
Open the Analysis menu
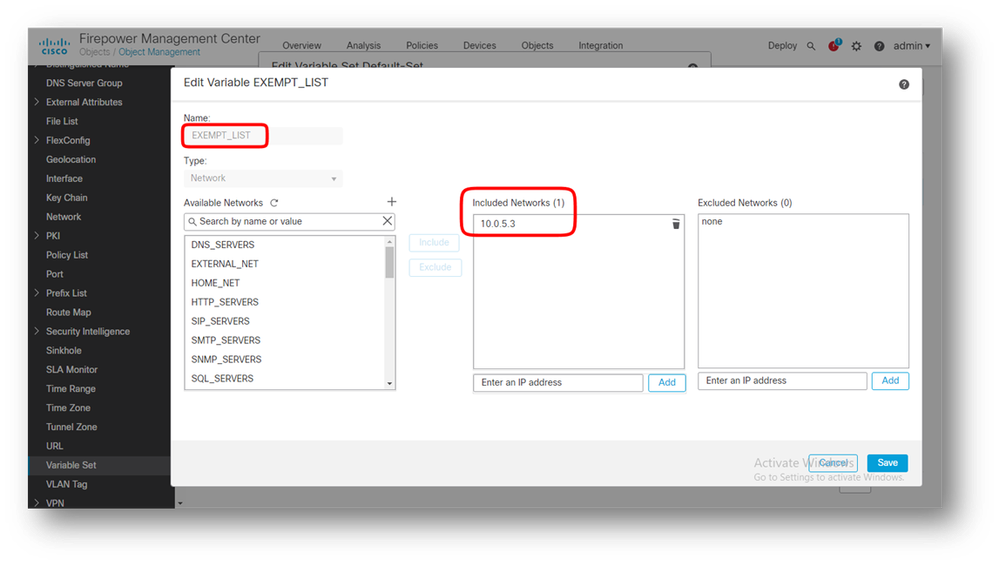point(363,46)
